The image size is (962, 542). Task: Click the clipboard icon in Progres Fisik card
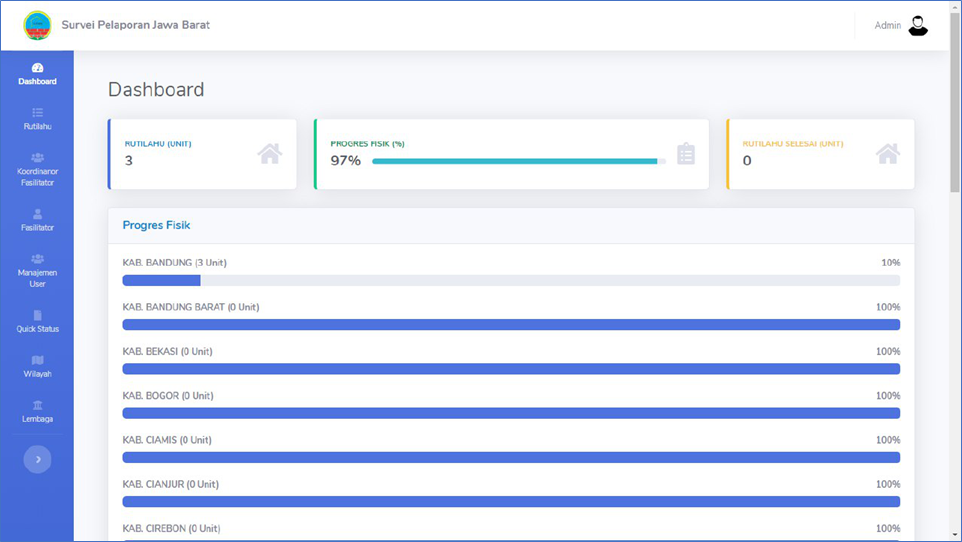(685, 154)
